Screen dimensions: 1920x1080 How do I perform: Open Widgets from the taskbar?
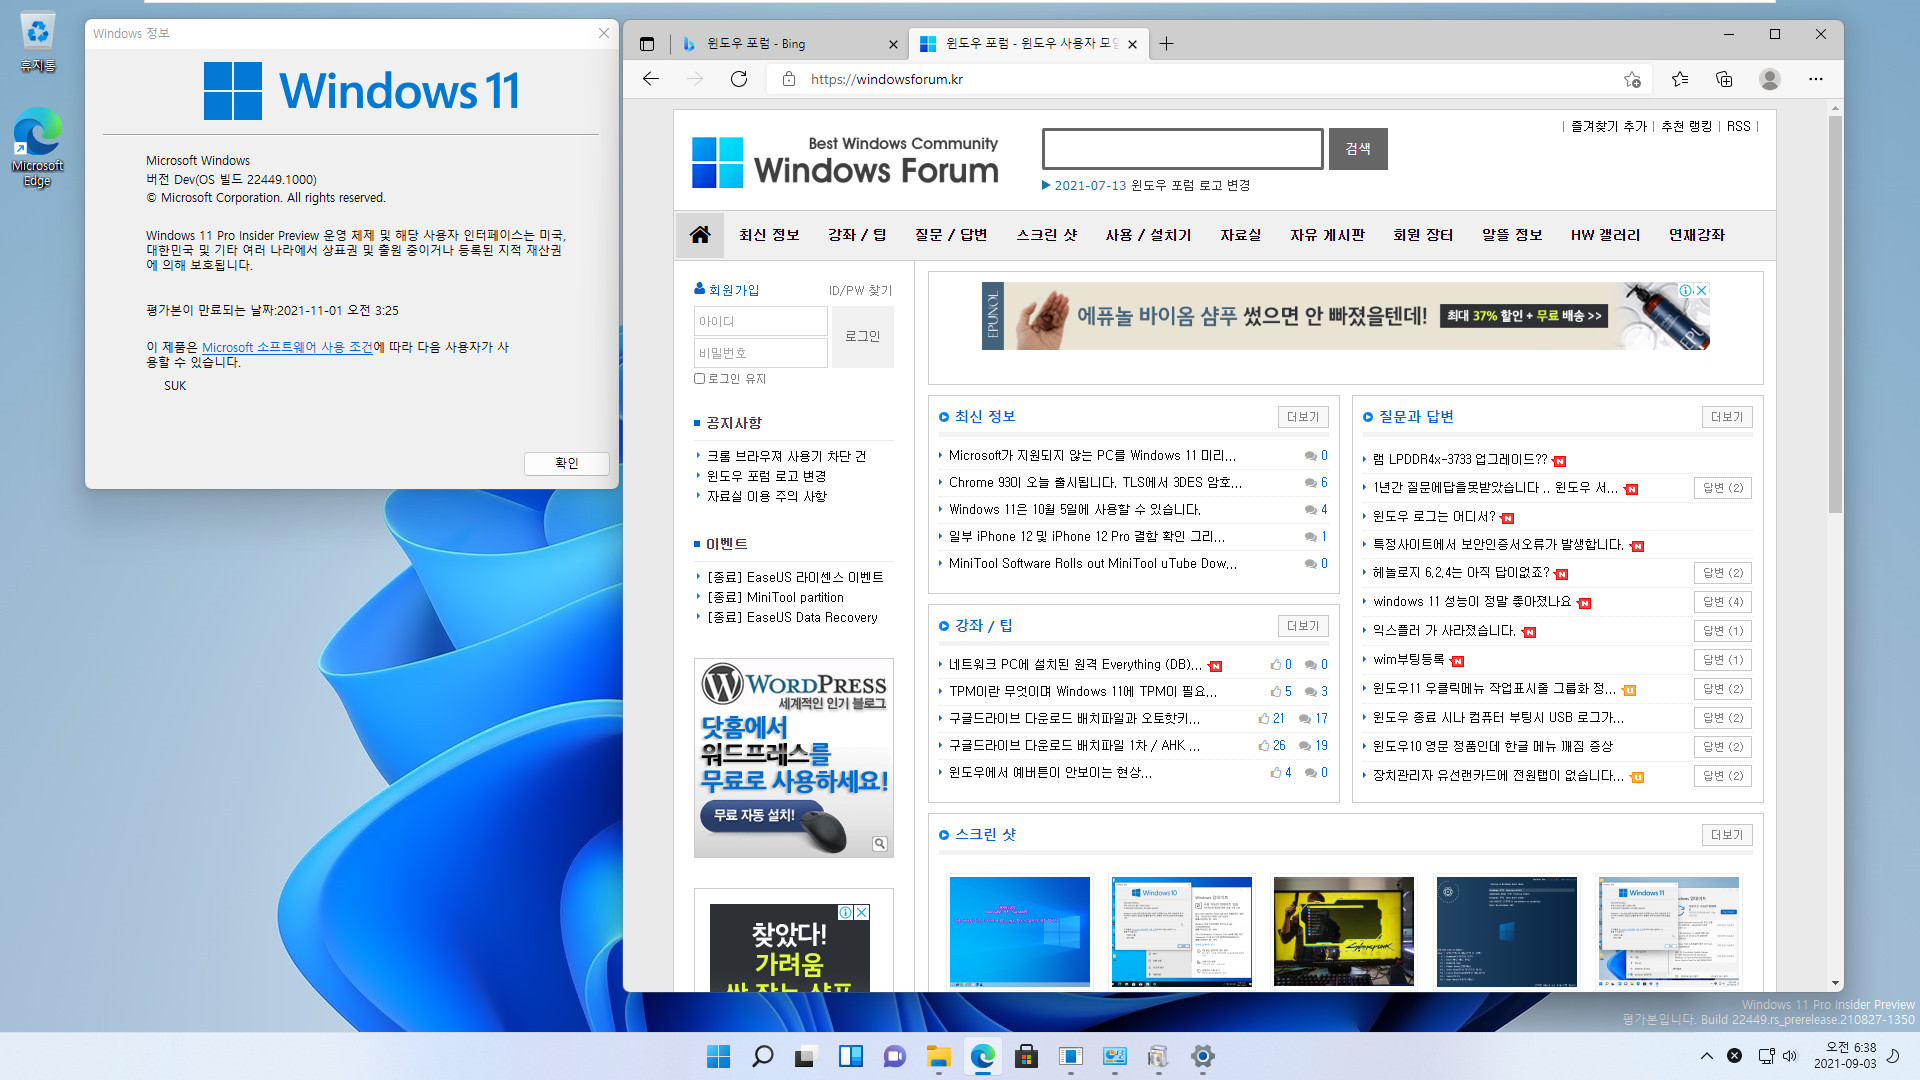click(850, 1056)
